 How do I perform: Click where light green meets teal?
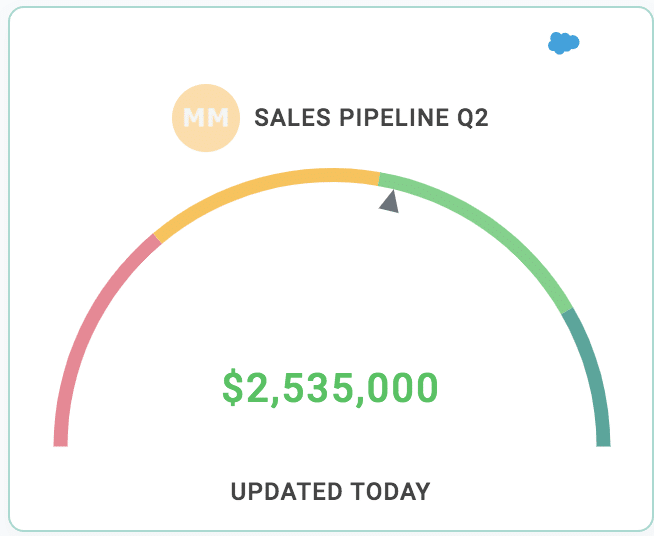pyautogui.click(x=567, y=311)
